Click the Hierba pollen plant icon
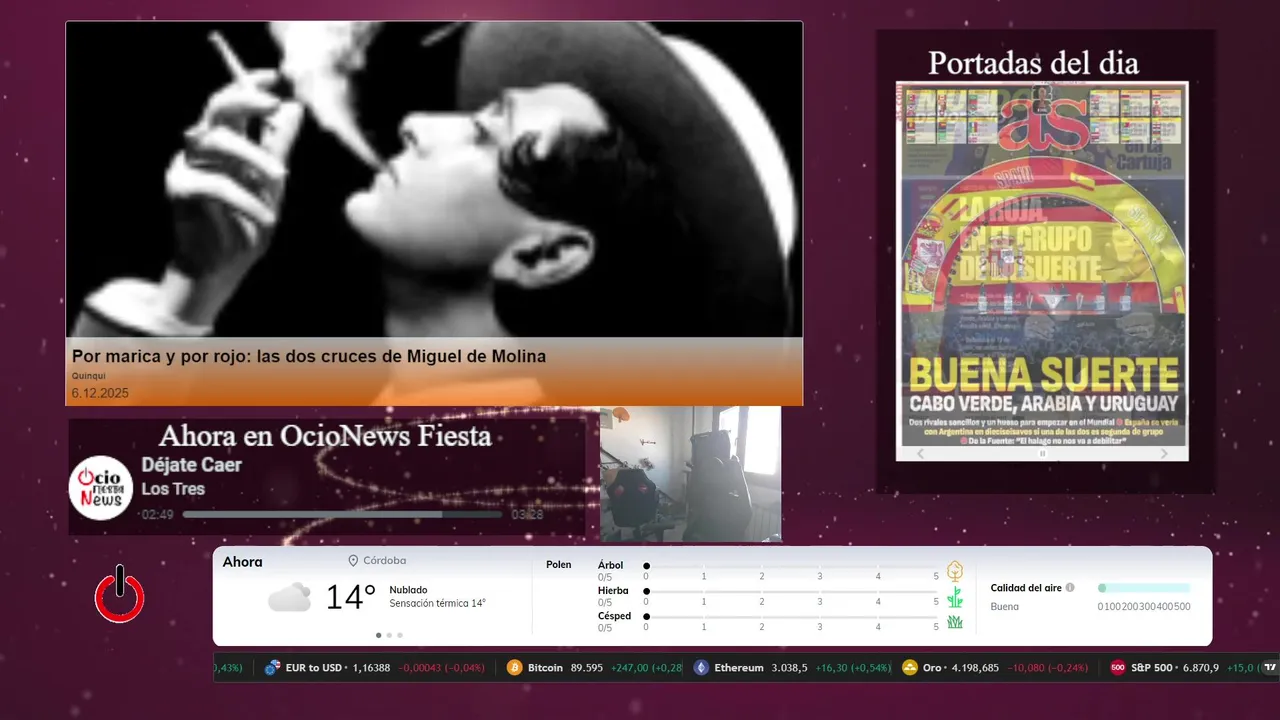Image resolution: width=1280 pixels, height=720 pixels. click(x=955, y=597)
